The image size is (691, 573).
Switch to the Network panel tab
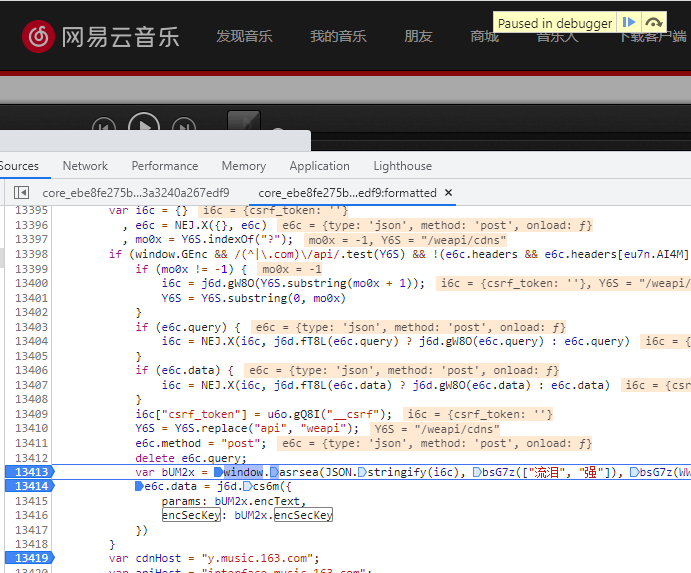(85, 166)
